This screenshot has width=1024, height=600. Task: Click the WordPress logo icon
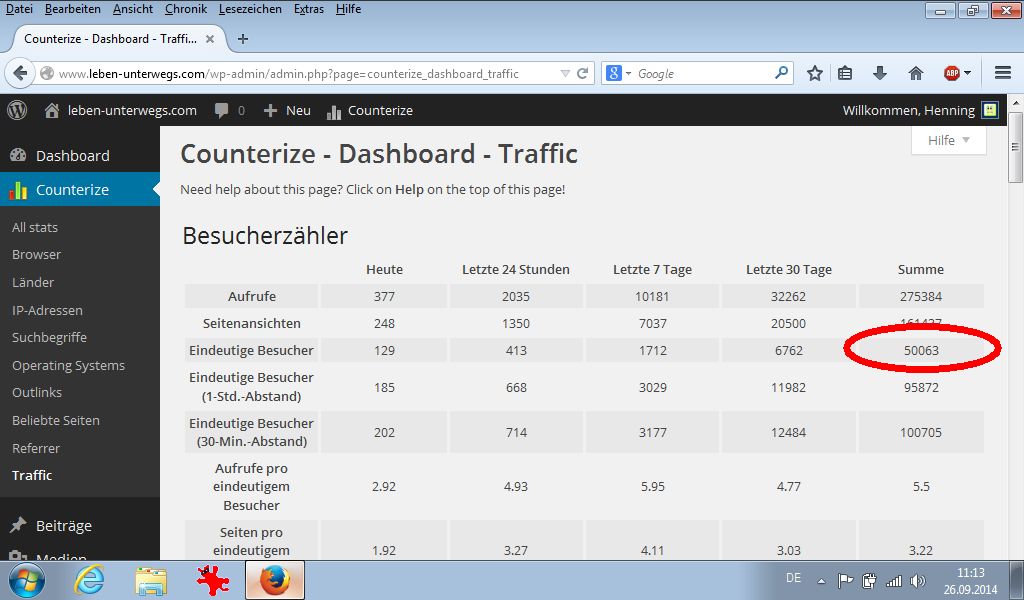coord(17,110)
